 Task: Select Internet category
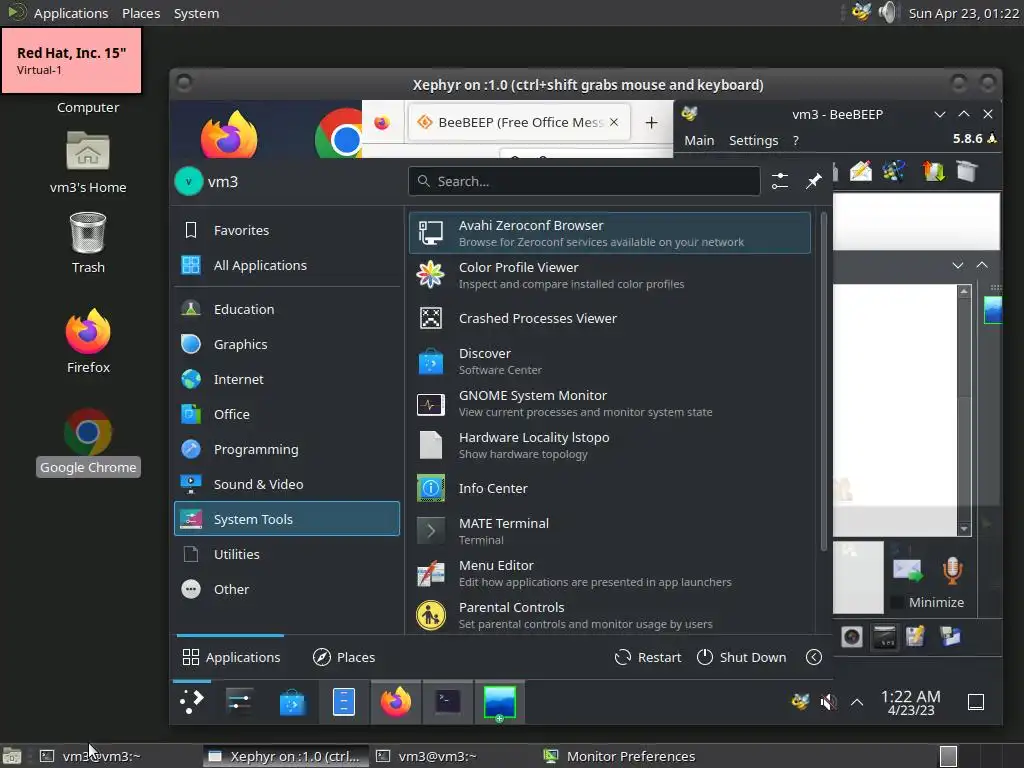(287, 379)
